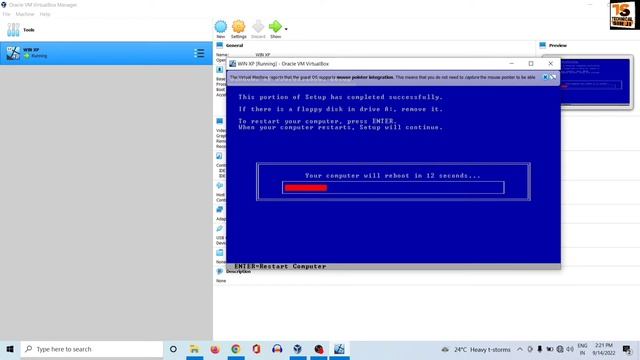Click the Network section icon in details

coord(220,209)
